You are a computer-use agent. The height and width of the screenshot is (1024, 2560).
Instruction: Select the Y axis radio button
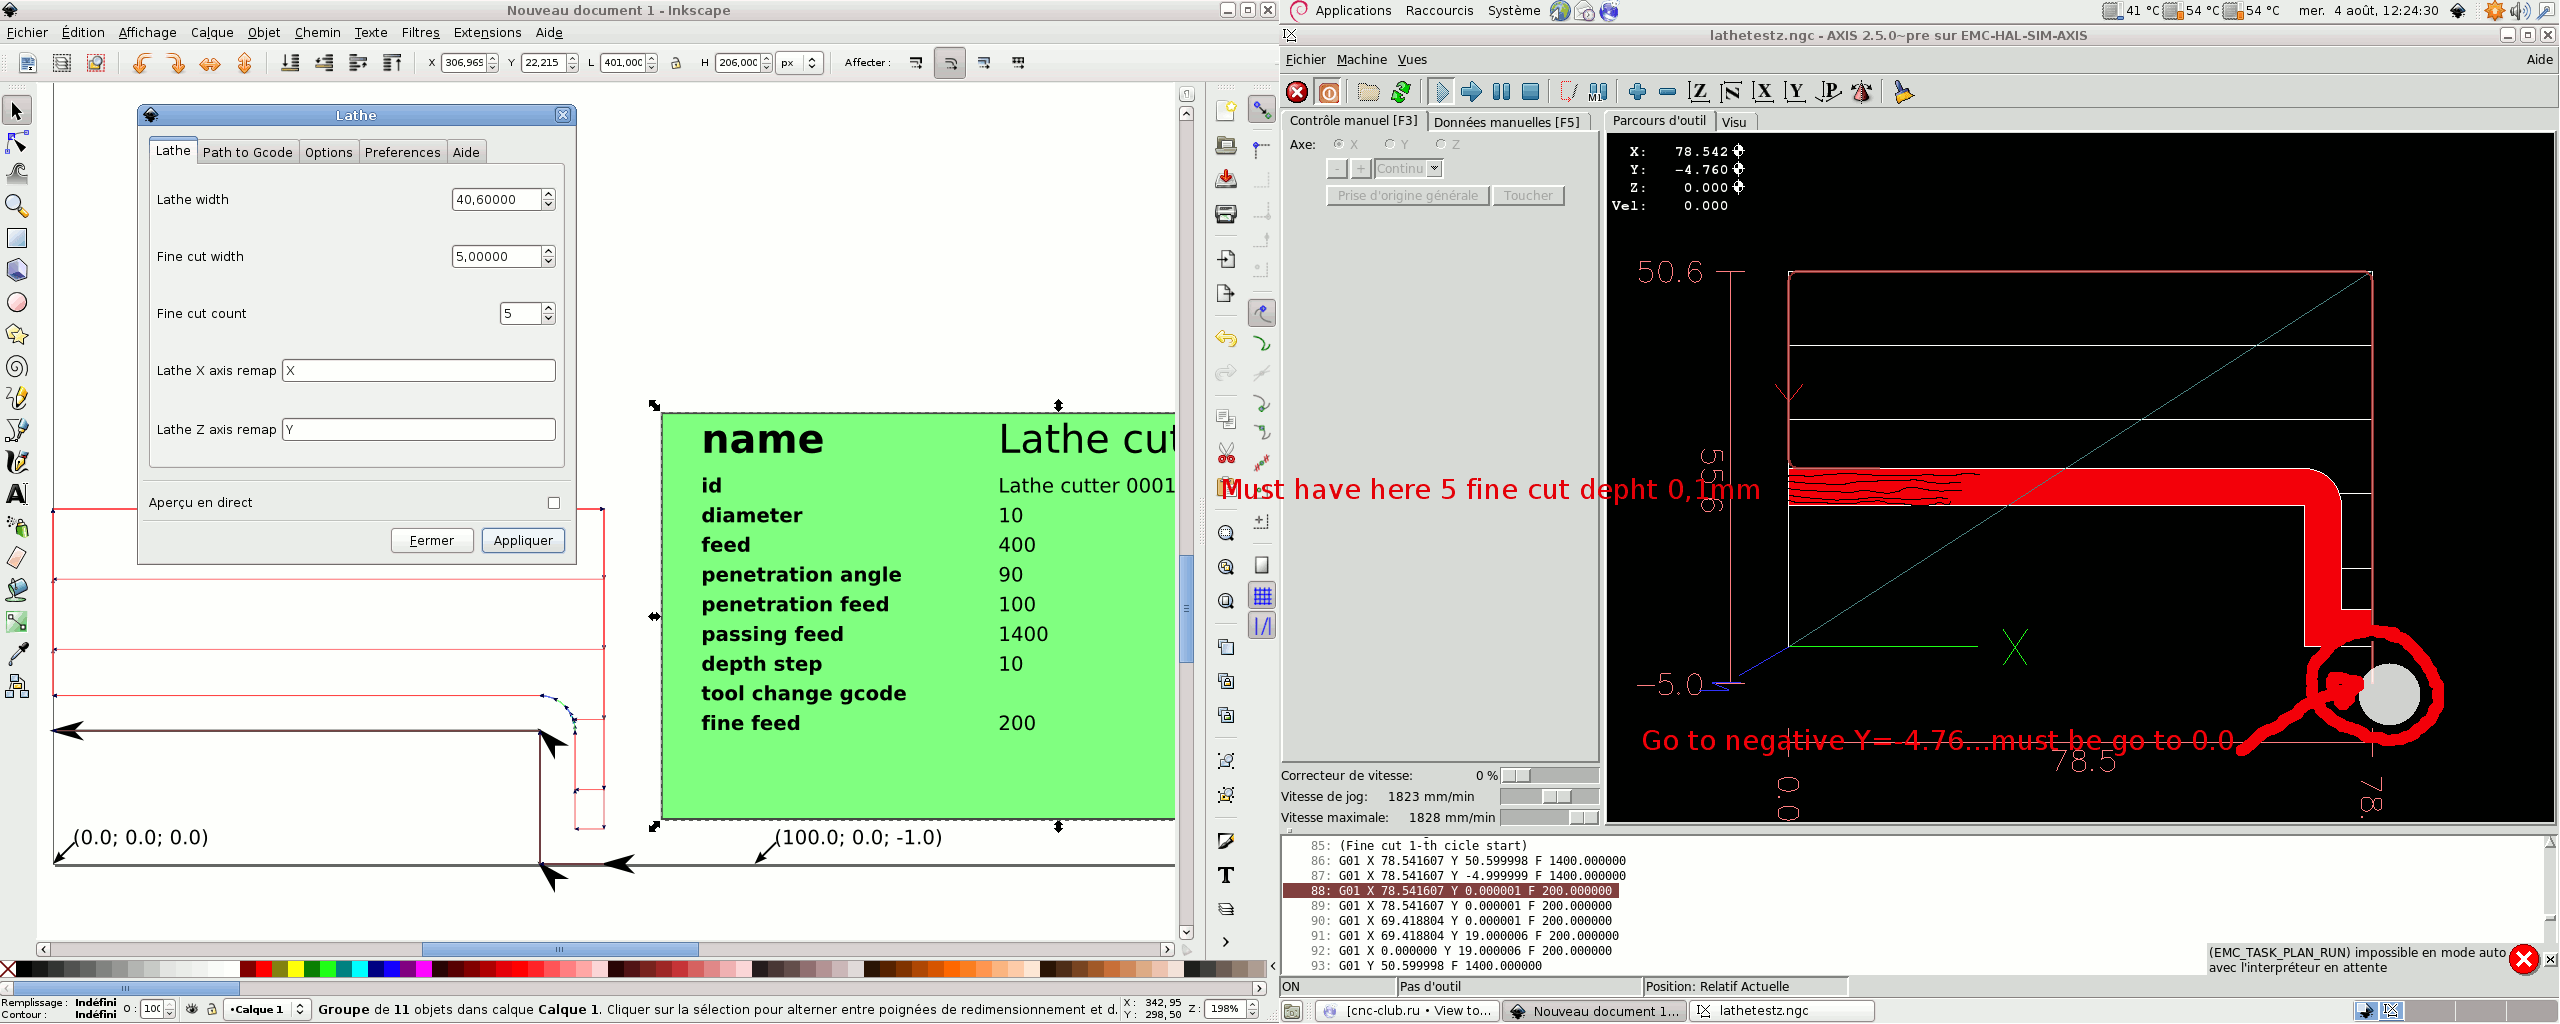tap(1390, 144)
